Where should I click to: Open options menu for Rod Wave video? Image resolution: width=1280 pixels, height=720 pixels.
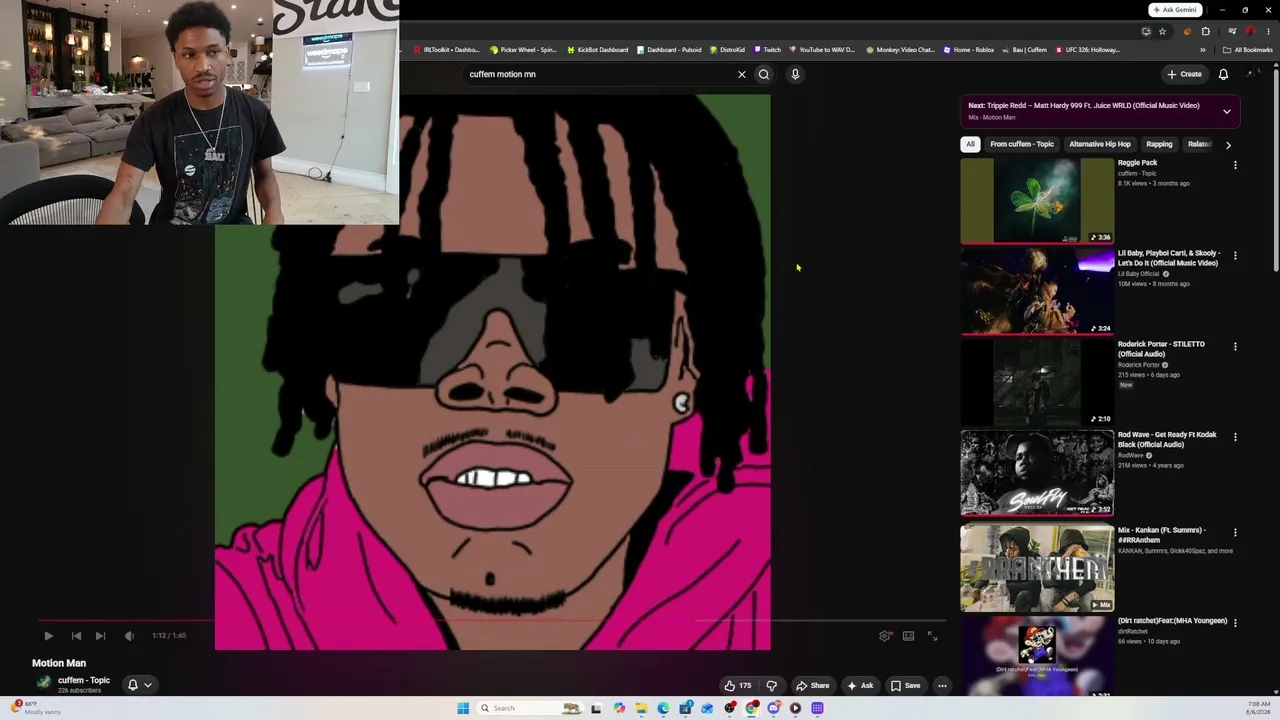[x=1235, y=437]
